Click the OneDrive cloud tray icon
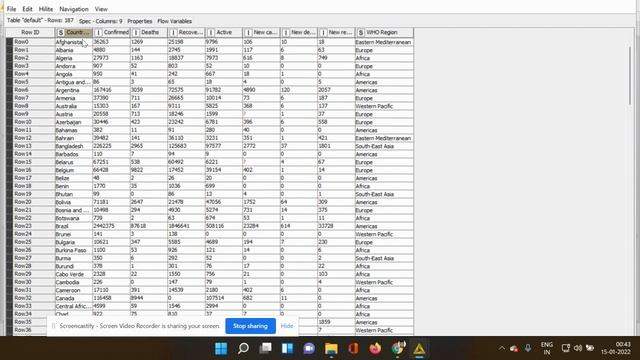640x360 pixels. point(514,349)
